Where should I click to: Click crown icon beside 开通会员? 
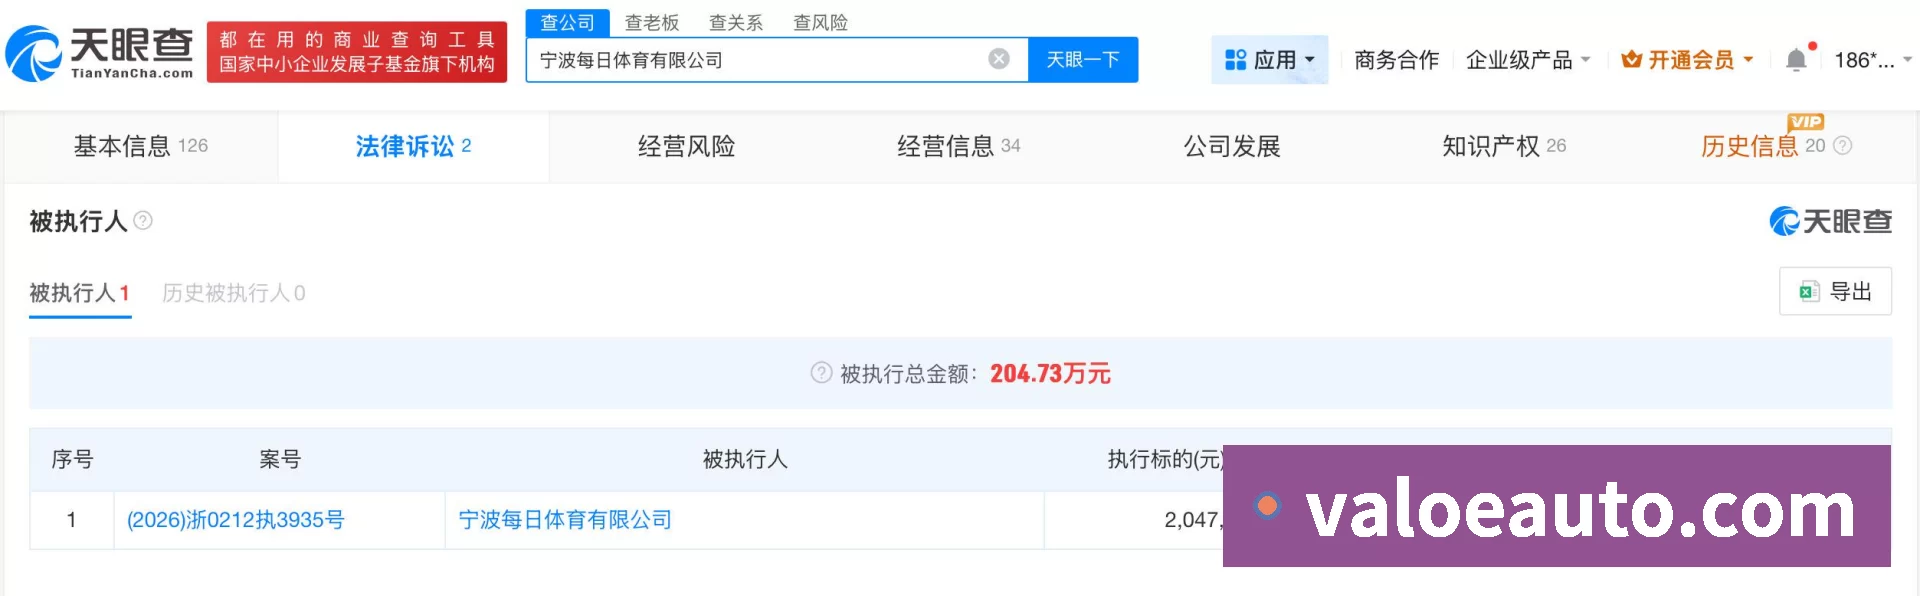click(1631, 60)
